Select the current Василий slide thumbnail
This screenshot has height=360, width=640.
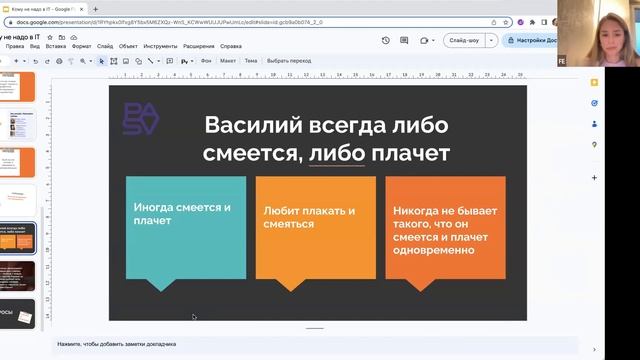(18, 238)
